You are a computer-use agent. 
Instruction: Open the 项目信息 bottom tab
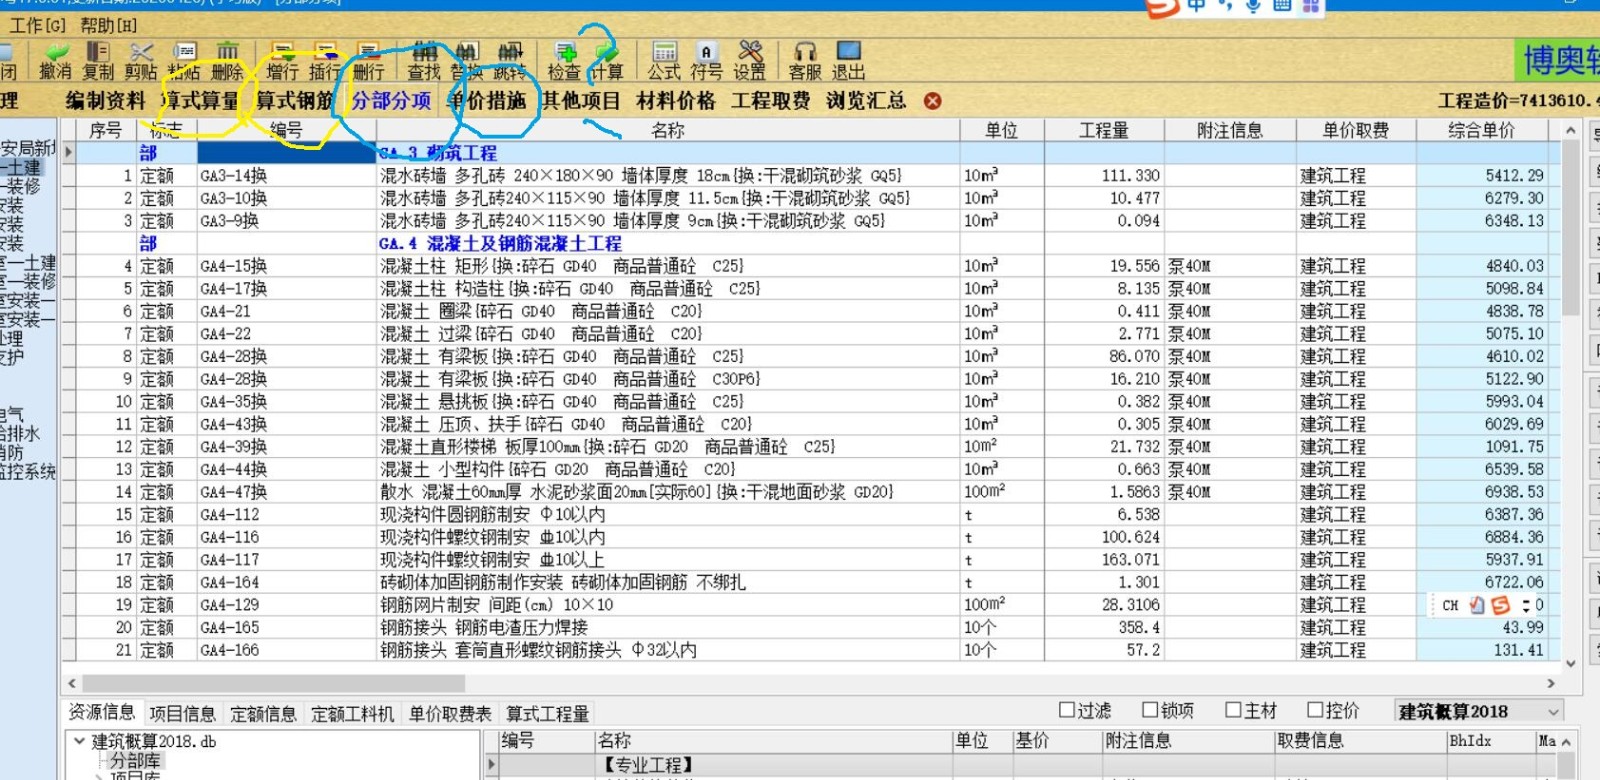[x=182, y=713]
